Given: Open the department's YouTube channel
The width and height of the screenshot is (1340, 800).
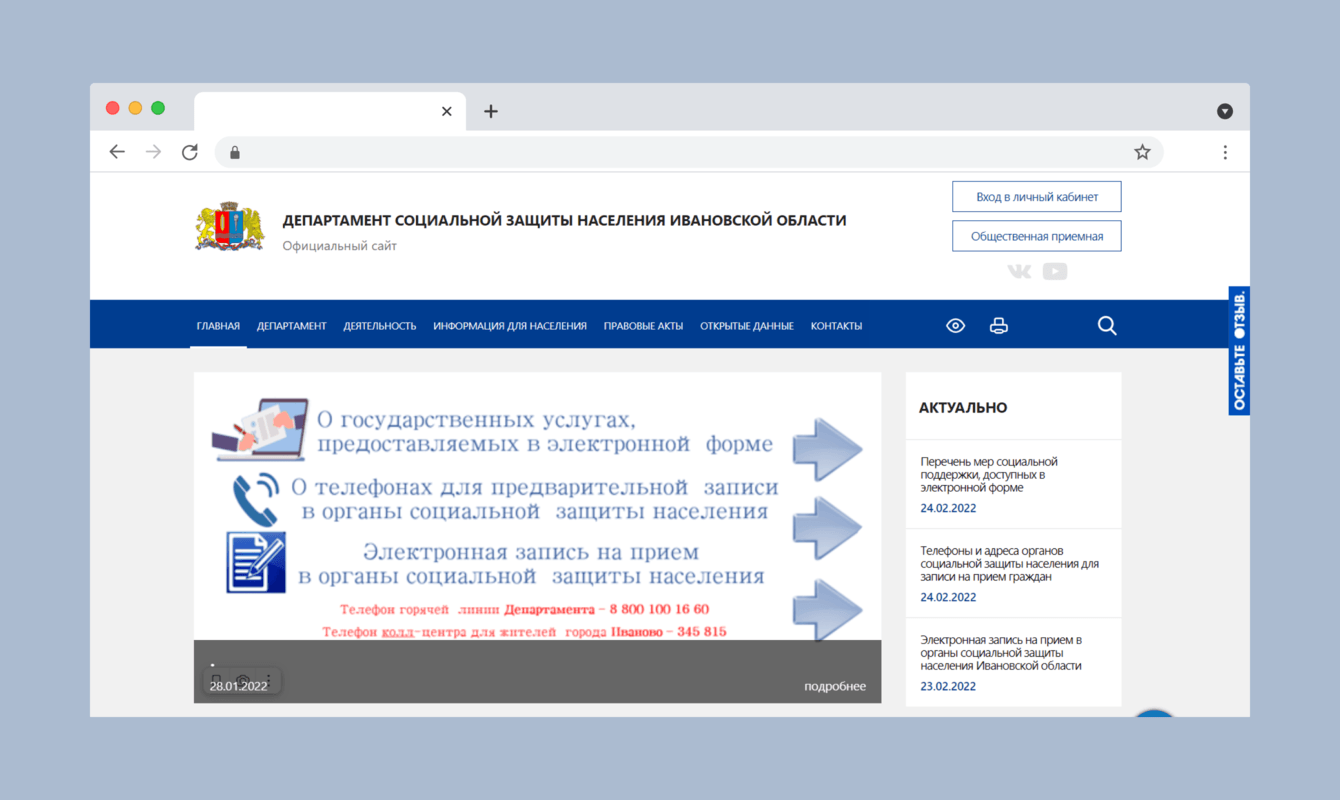Looking at the screenshot, I should pos(1055,270).
